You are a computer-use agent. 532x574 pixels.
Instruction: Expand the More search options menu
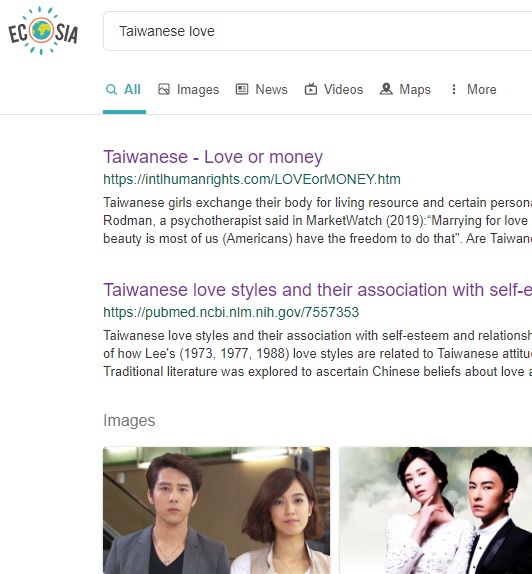click(x=473, y=89)
